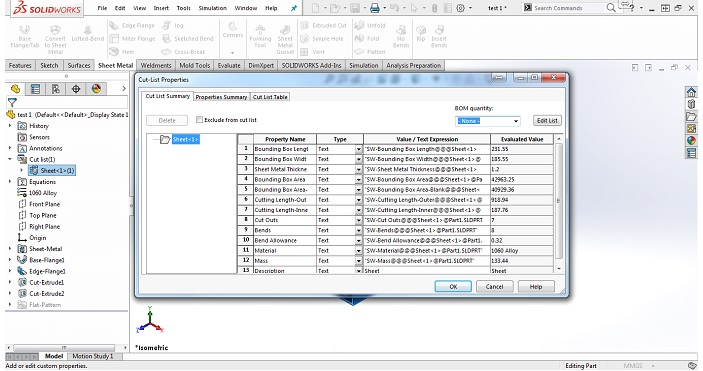Image resolution: width=703 pixels, height=371 pixels.
Task: Expand the feature manager panel chevron
Action: pyautogui.click(x=124, y=89)
